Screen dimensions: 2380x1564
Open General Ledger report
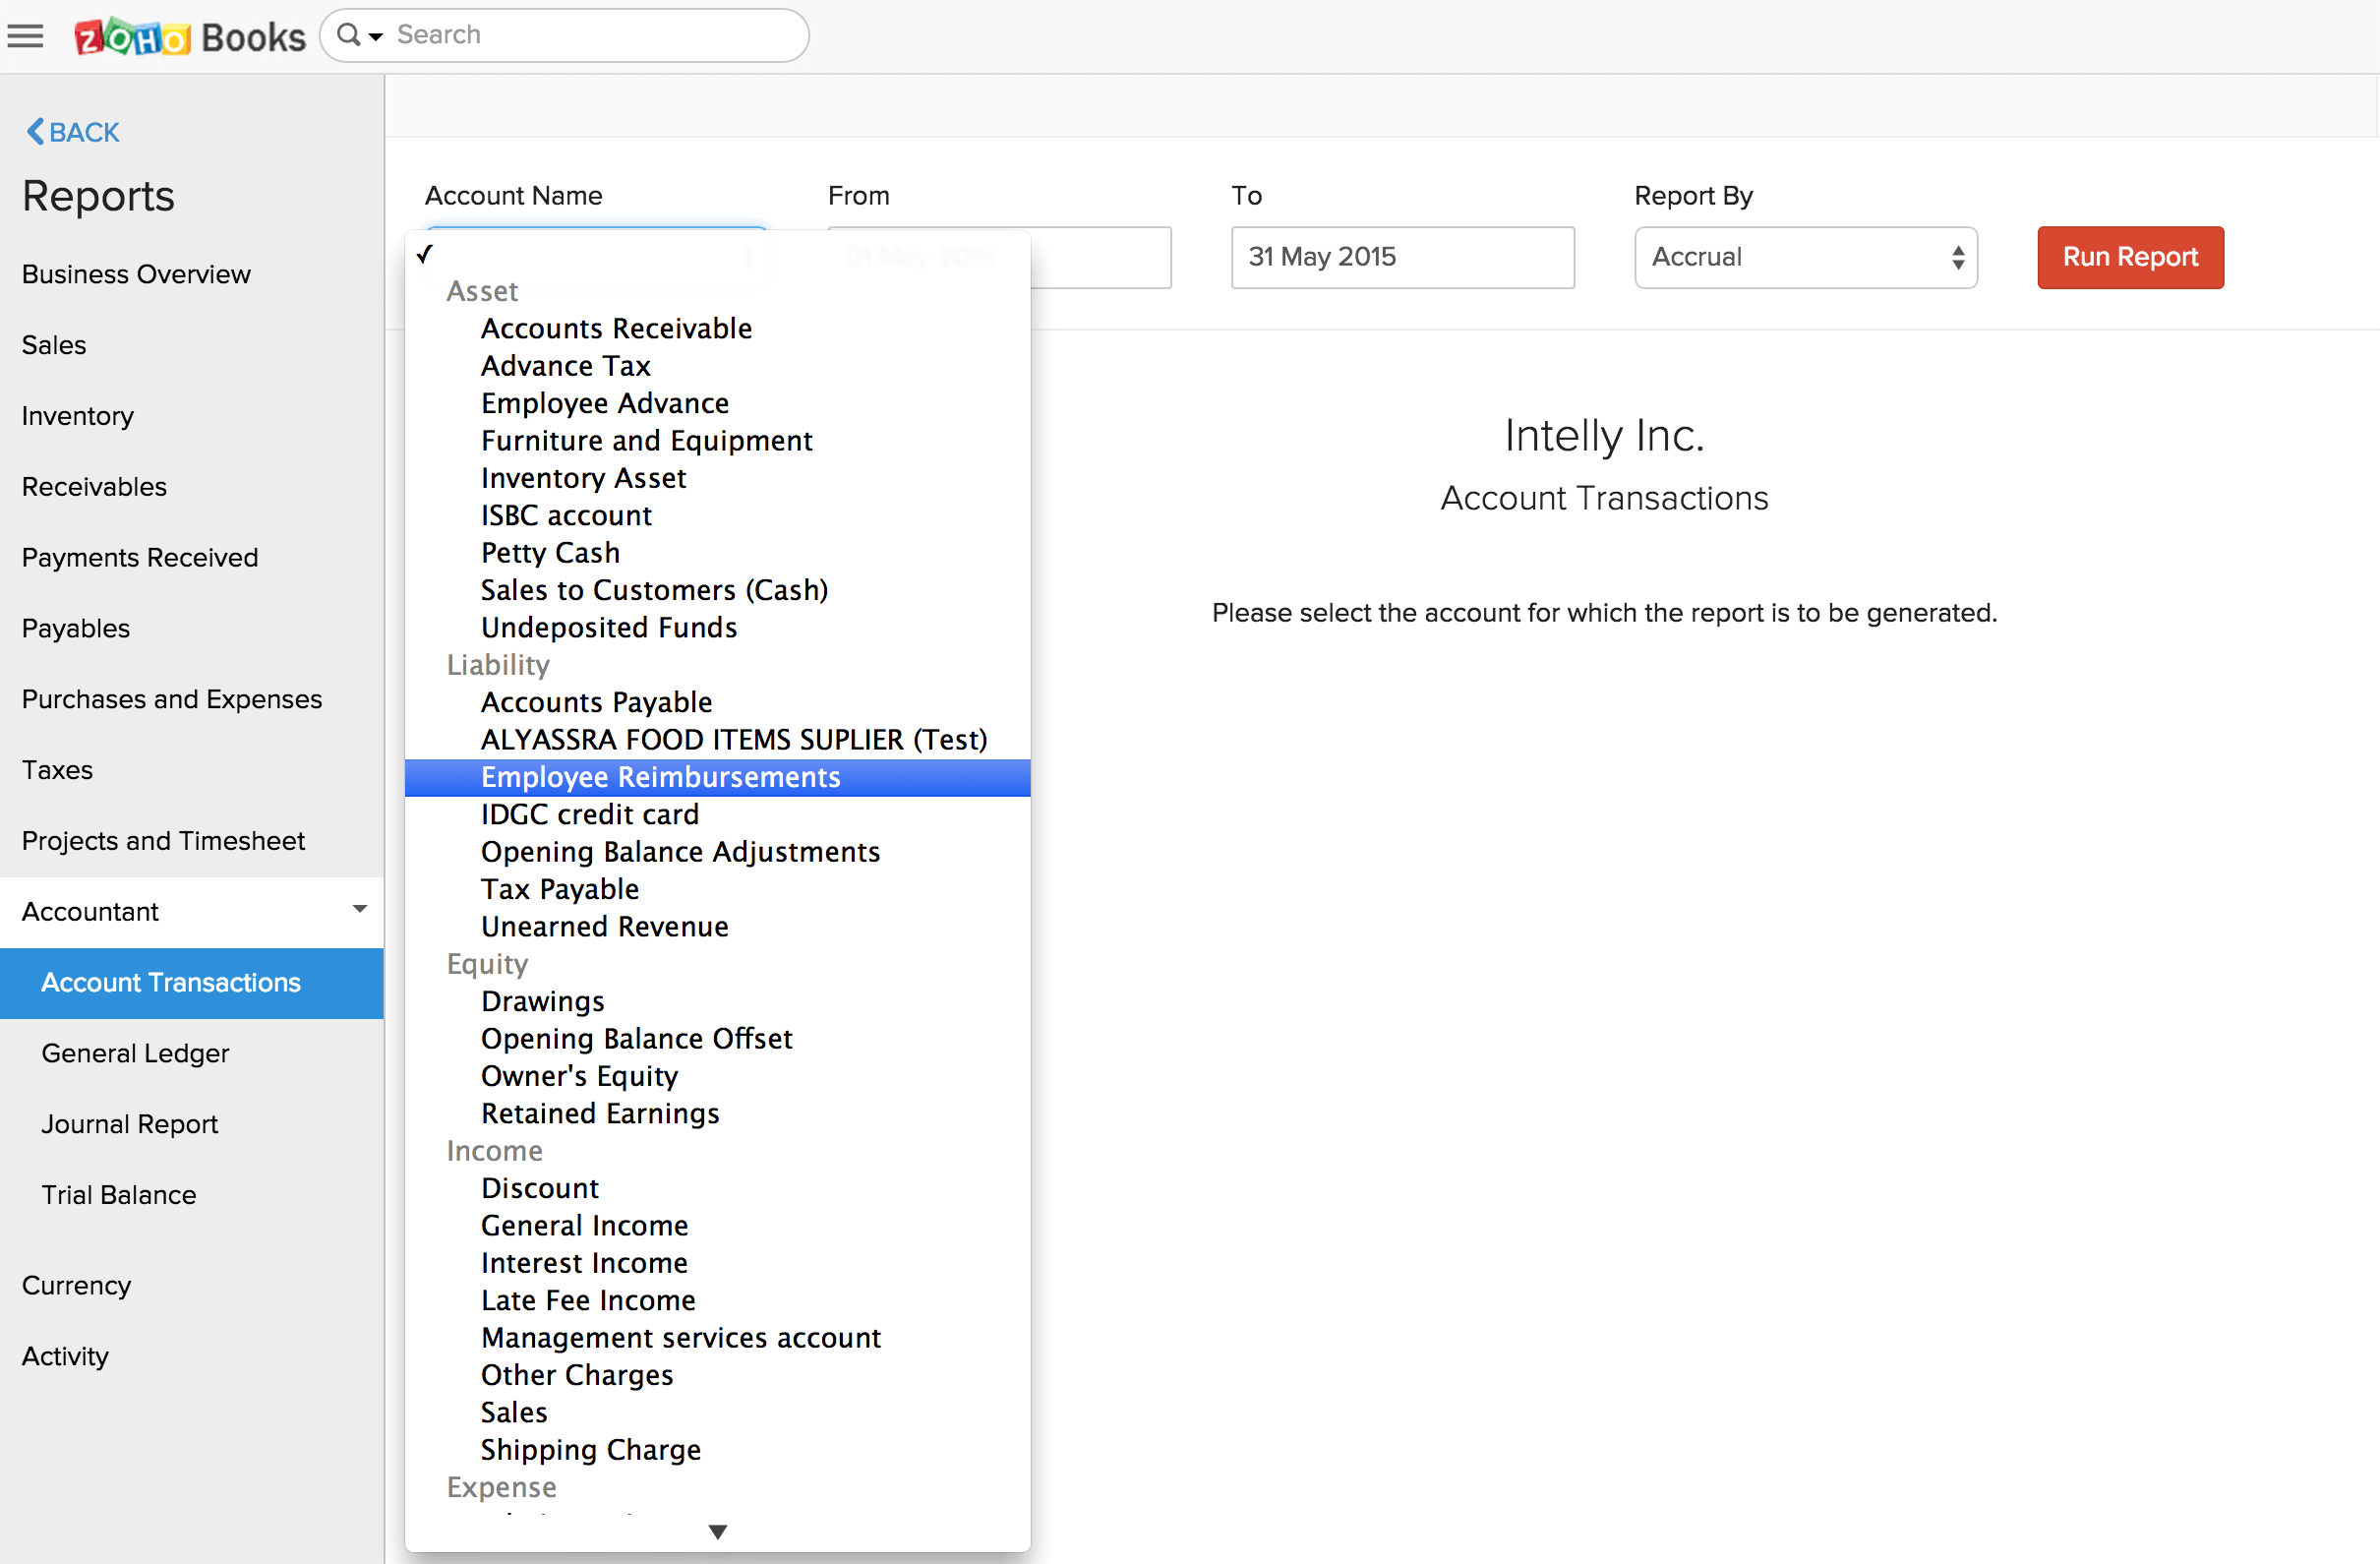[x=135, y=1053]
